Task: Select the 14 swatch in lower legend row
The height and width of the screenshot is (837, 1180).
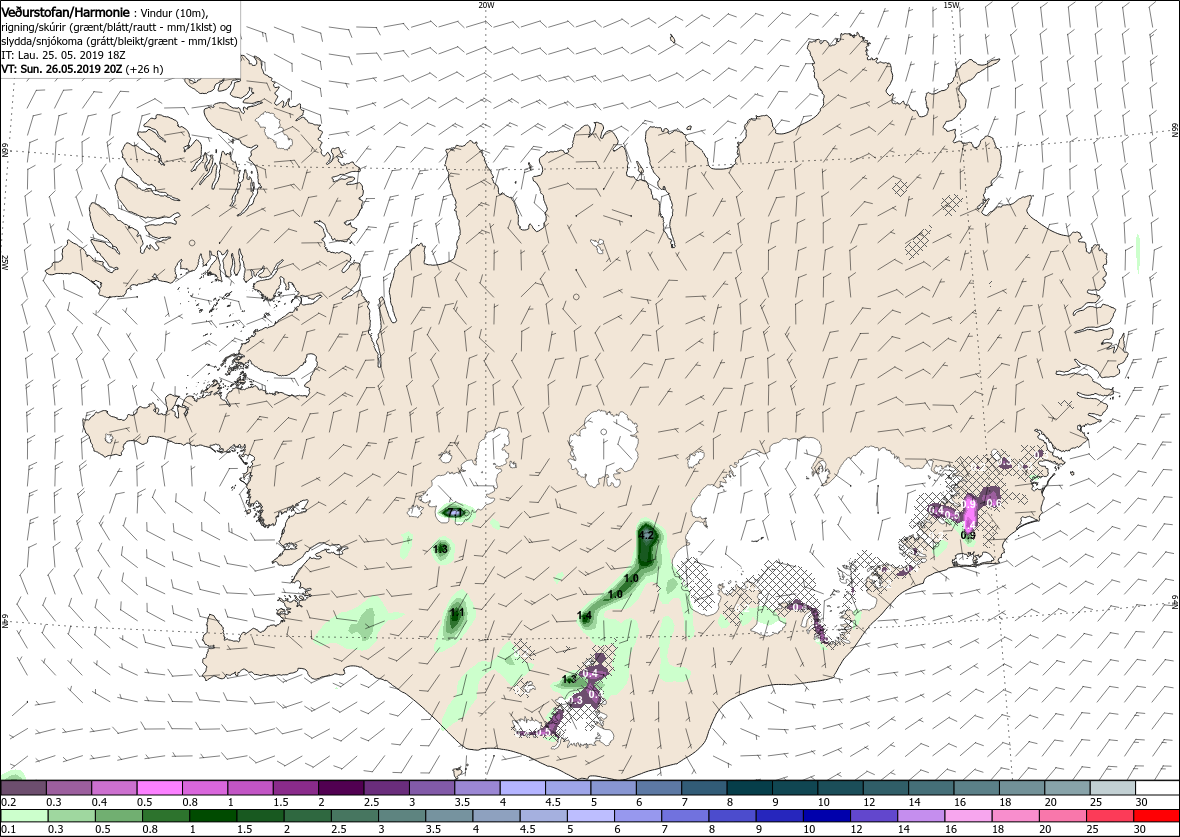Action: coord(920,816)
